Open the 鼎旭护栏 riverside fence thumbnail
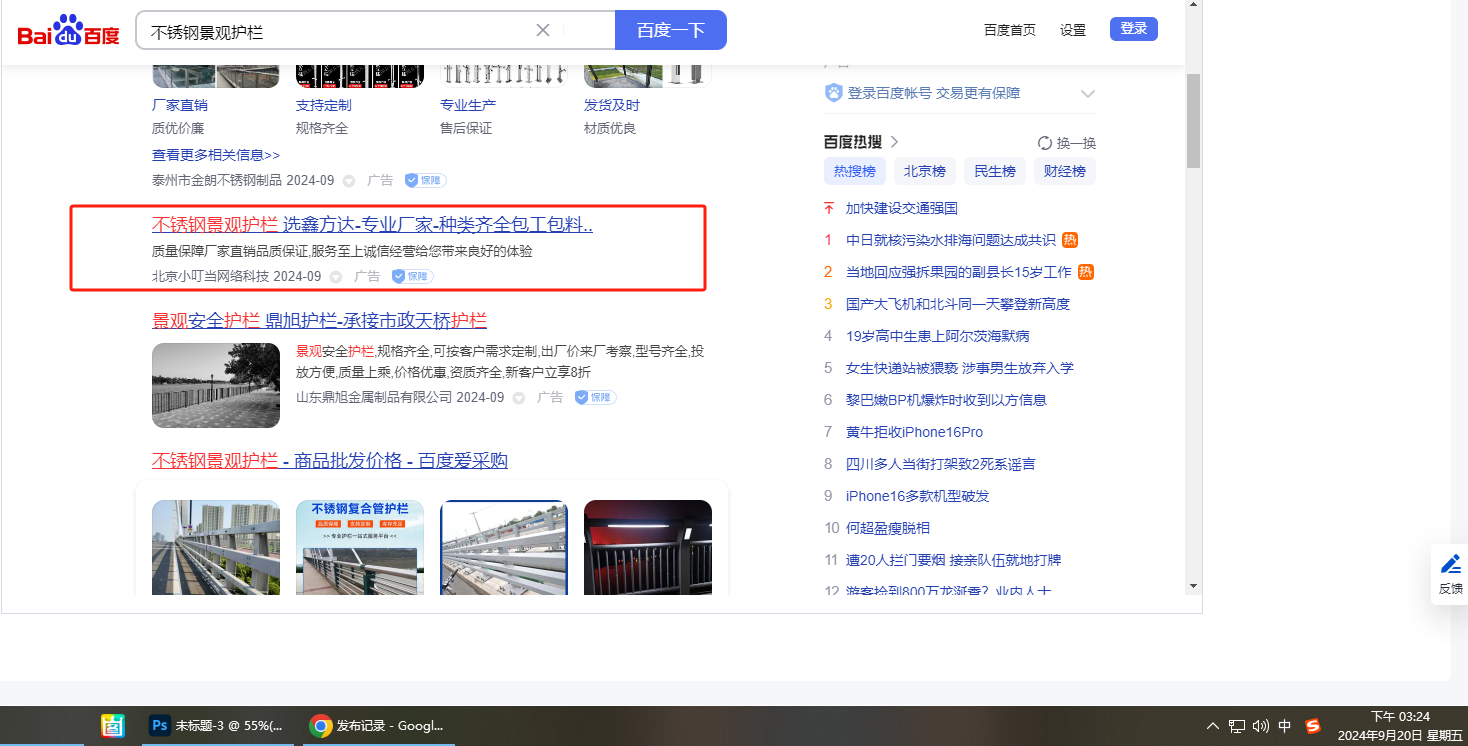 pos(216,385)
